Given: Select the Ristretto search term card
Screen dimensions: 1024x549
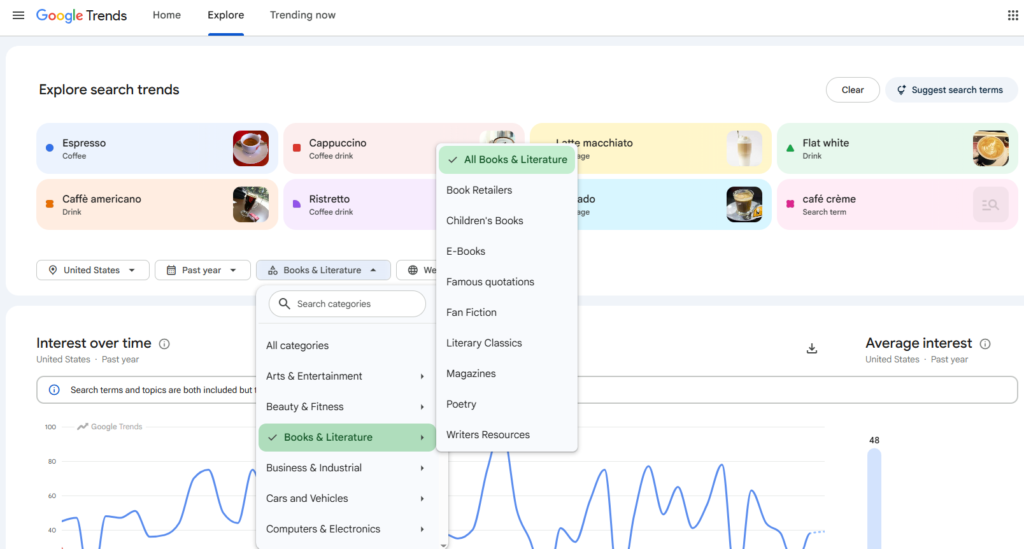Looking at the screenshot, I should click(x=360, y=204).
